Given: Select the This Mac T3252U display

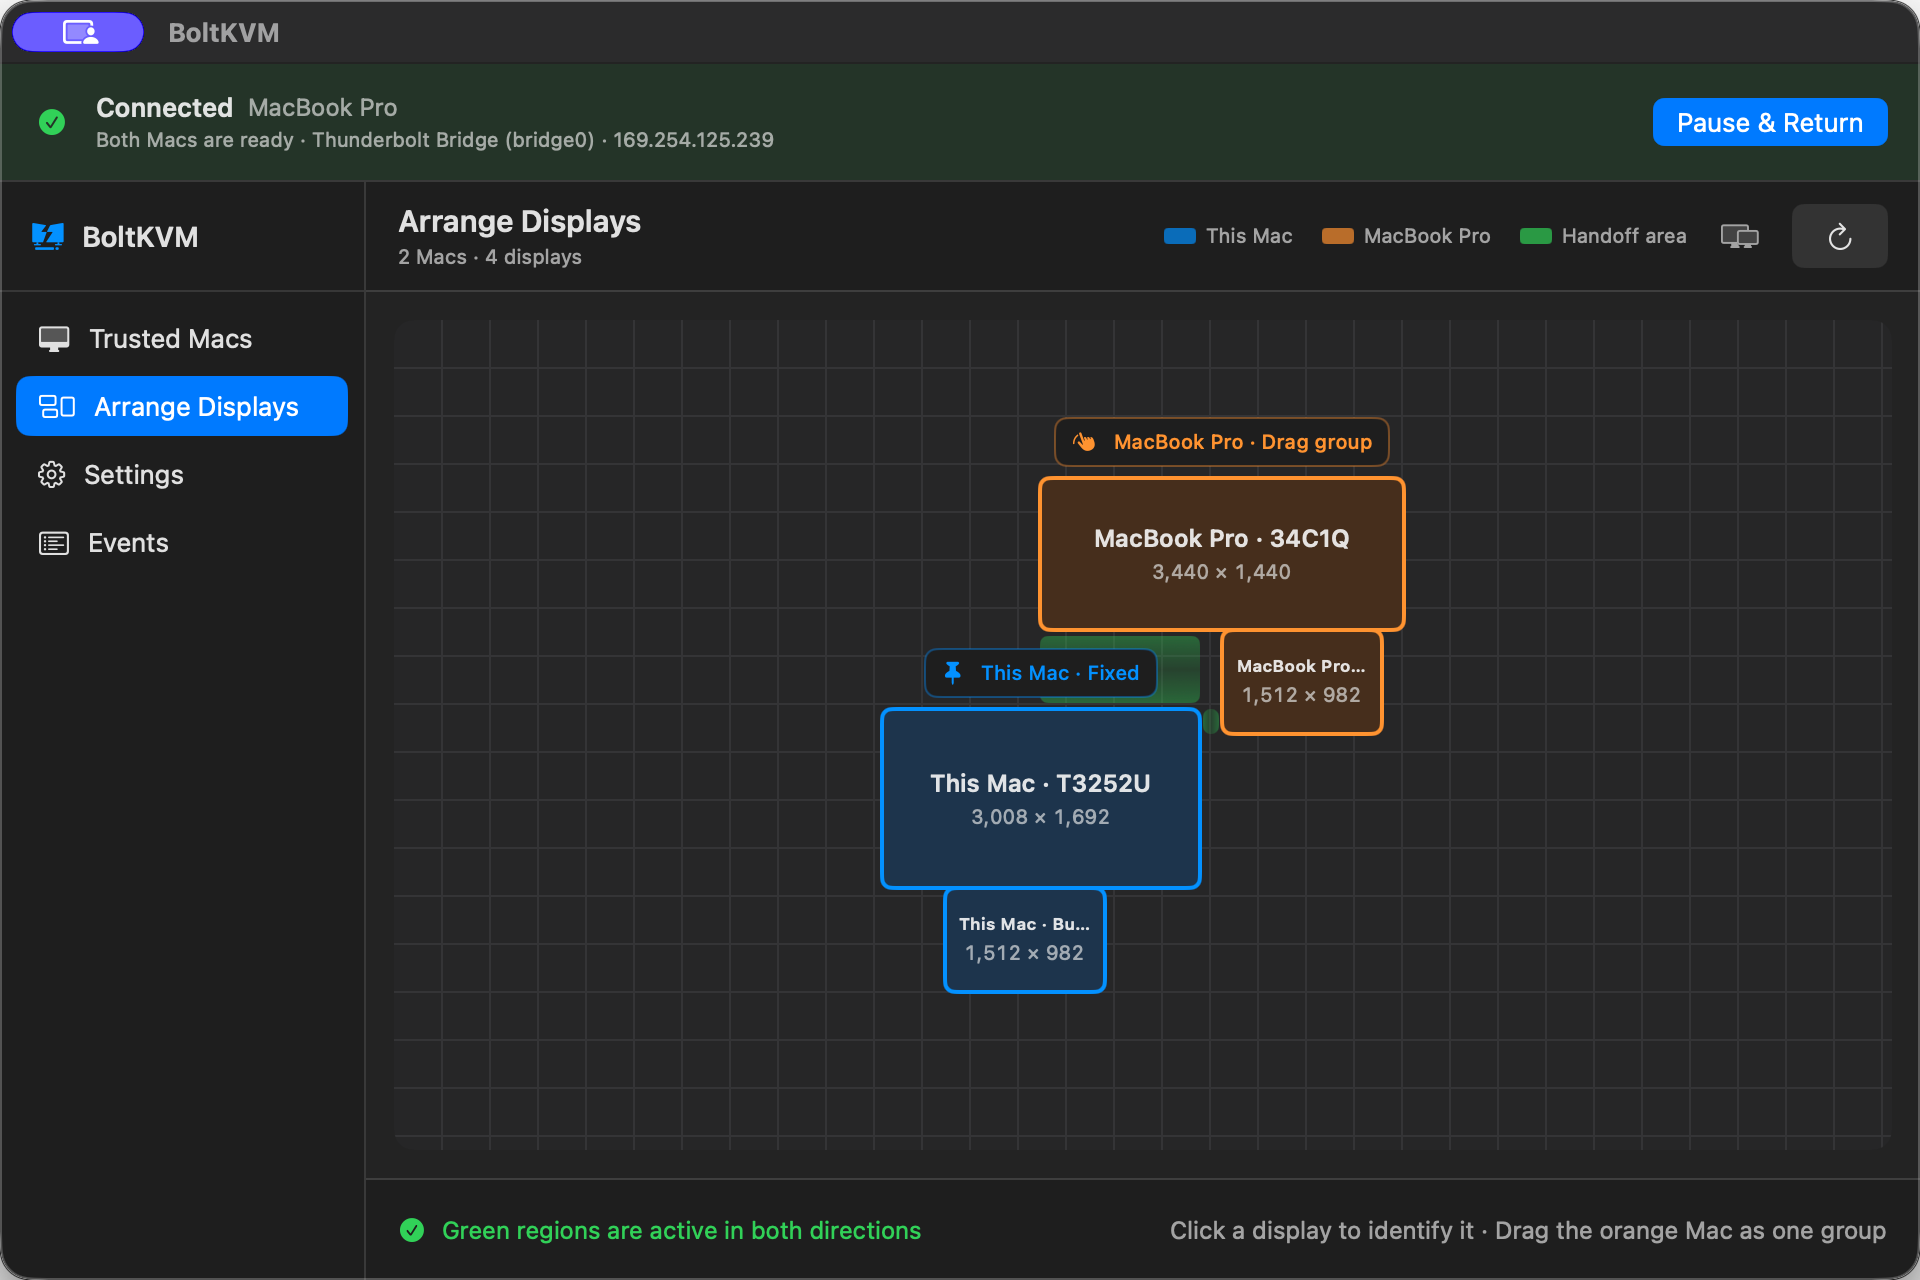Looking at the screenshot, I should click(x=1040, y=798).
